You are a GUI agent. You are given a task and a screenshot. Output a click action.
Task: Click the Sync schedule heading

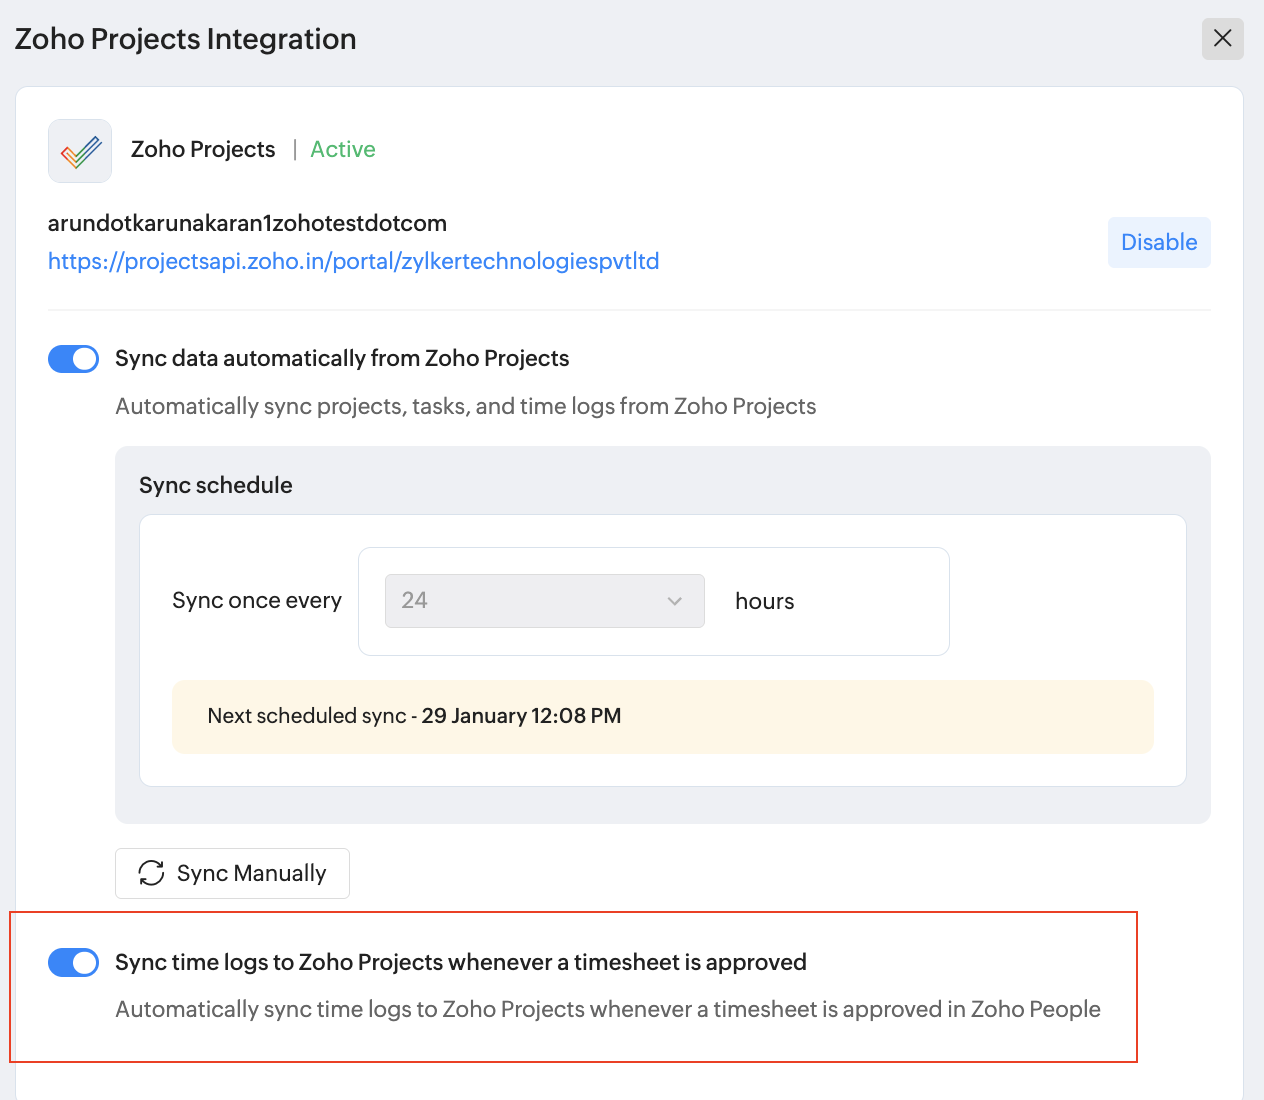216,485
